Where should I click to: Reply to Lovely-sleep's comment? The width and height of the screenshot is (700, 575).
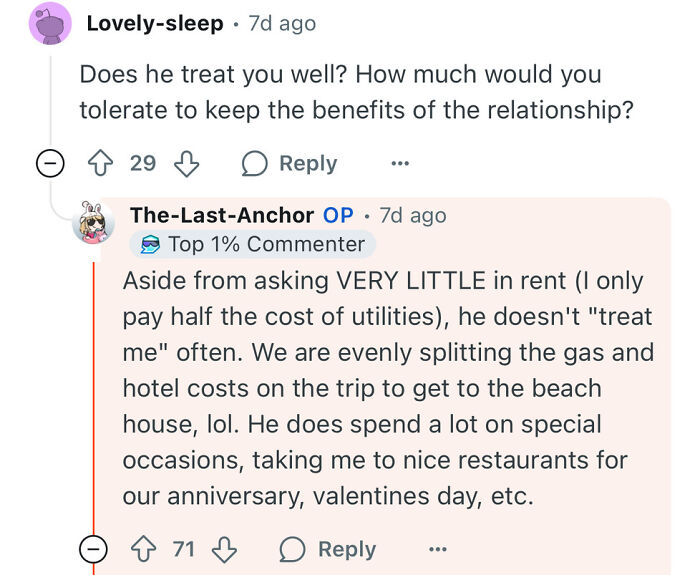click(x=290, y=163)
